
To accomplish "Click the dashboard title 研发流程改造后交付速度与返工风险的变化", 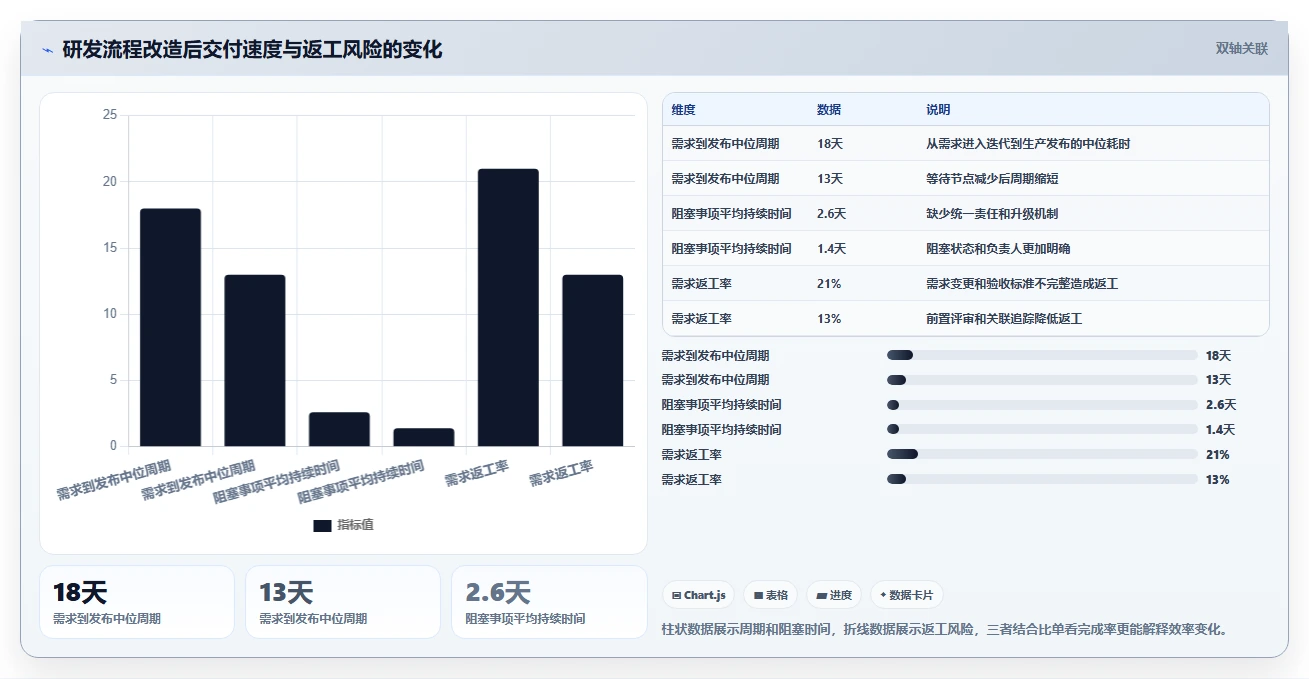I will click(x=252, y=50).
